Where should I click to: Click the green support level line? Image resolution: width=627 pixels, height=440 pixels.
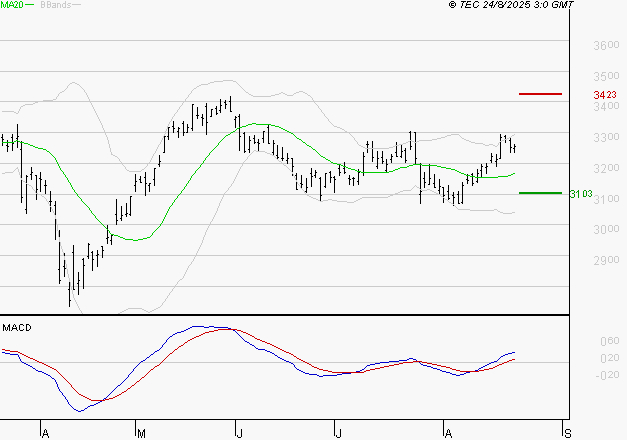pyautogui.click(x=540, y=193)
